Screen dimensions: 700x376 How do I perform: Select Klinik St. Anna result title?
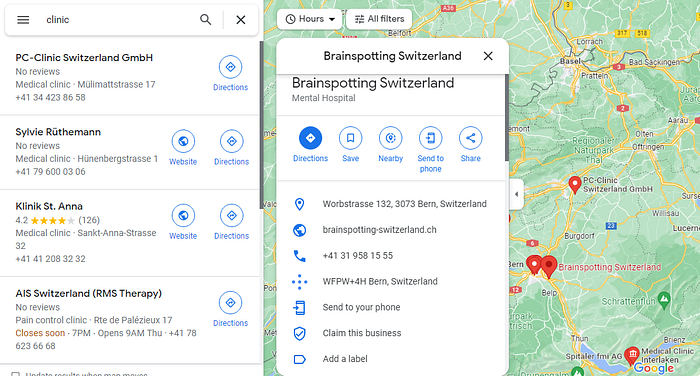49,206
